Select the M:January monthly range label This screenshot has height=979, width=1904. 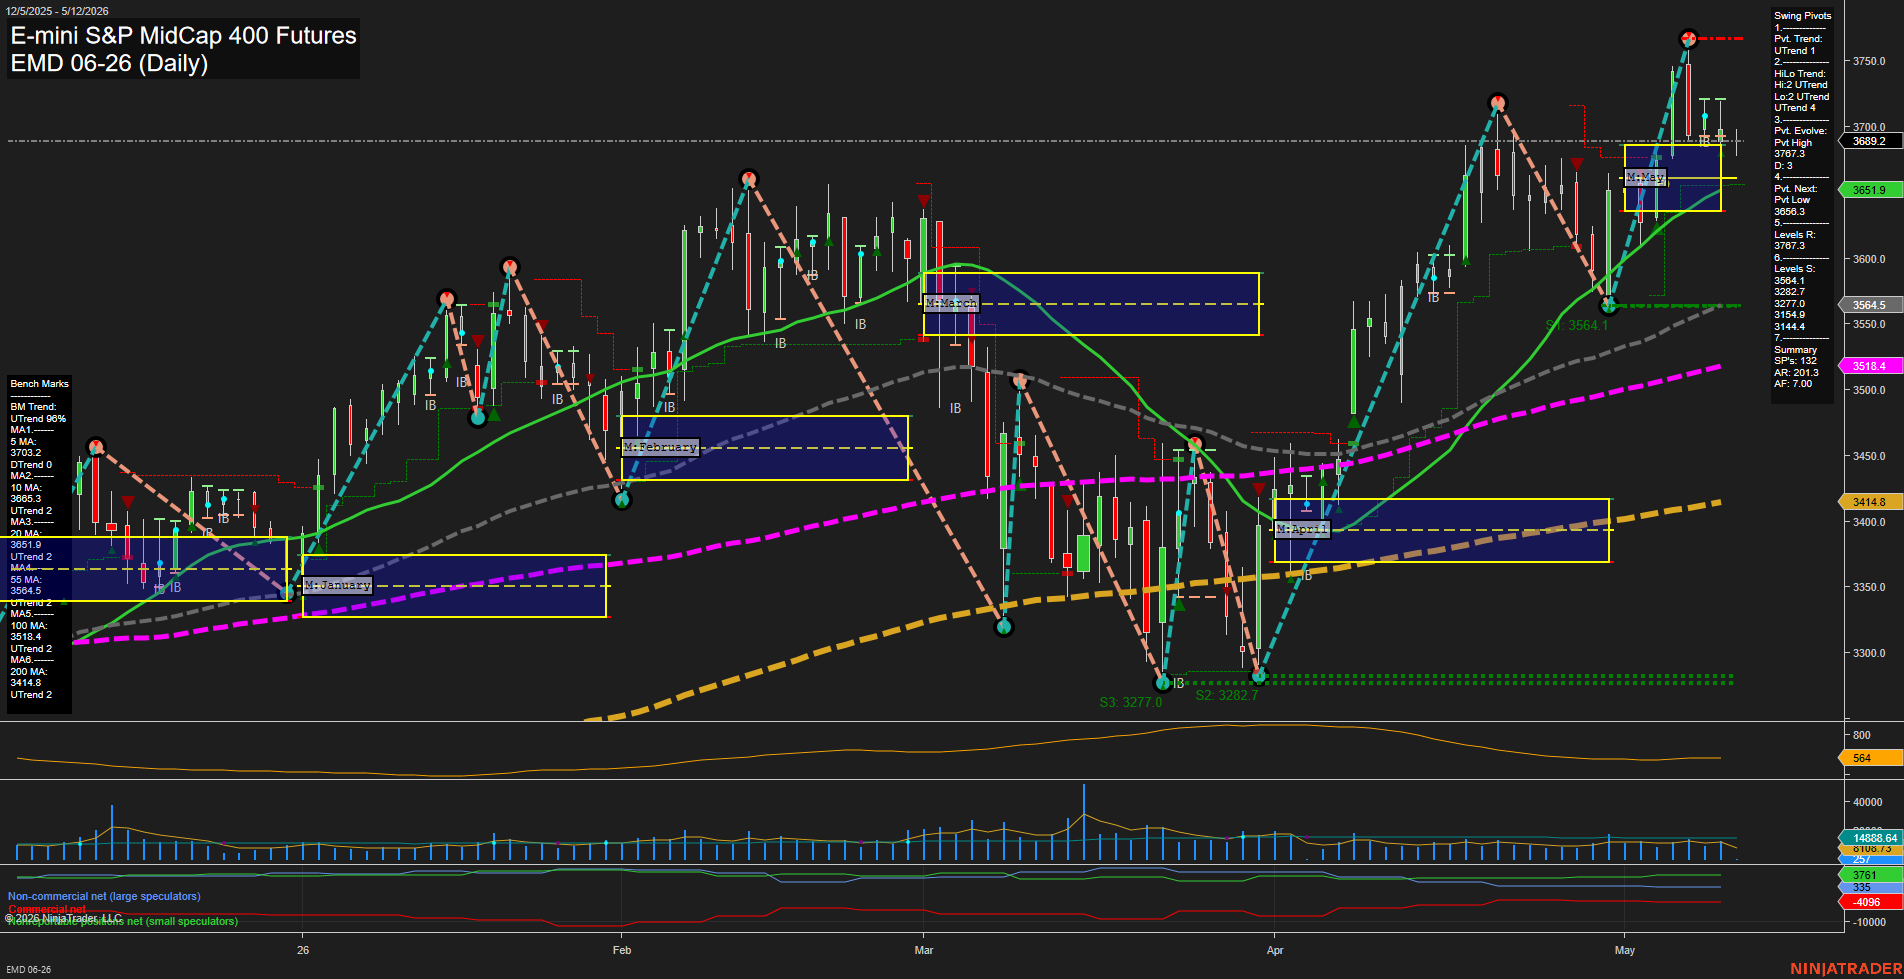338,585
